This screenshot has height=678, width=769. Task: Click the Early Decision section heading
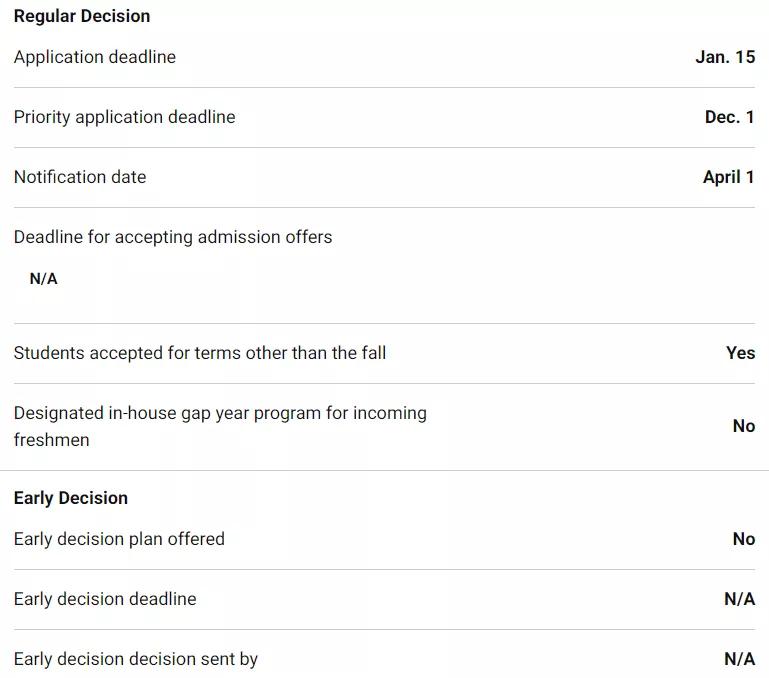pos(71,498)
